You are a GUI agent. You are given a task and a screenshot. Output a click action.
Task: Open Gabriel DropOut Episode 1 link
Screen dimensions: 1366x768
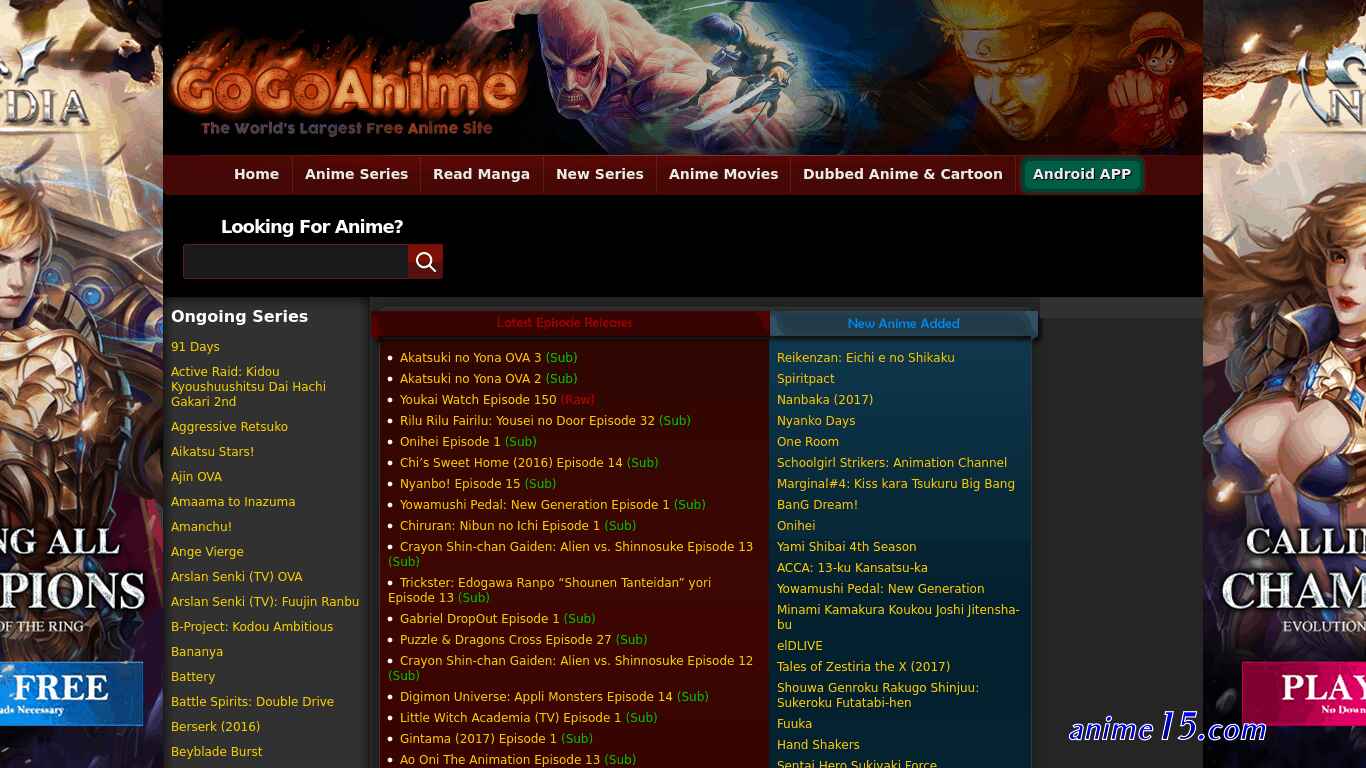480,618
